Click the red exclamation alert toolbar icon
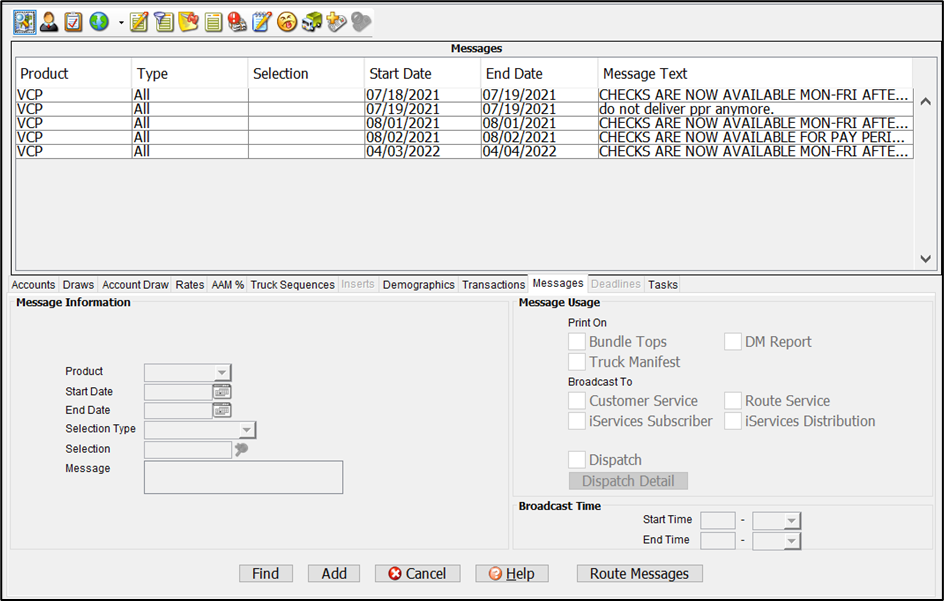Viewport: 944px width, 601px height. coord(237,21)
